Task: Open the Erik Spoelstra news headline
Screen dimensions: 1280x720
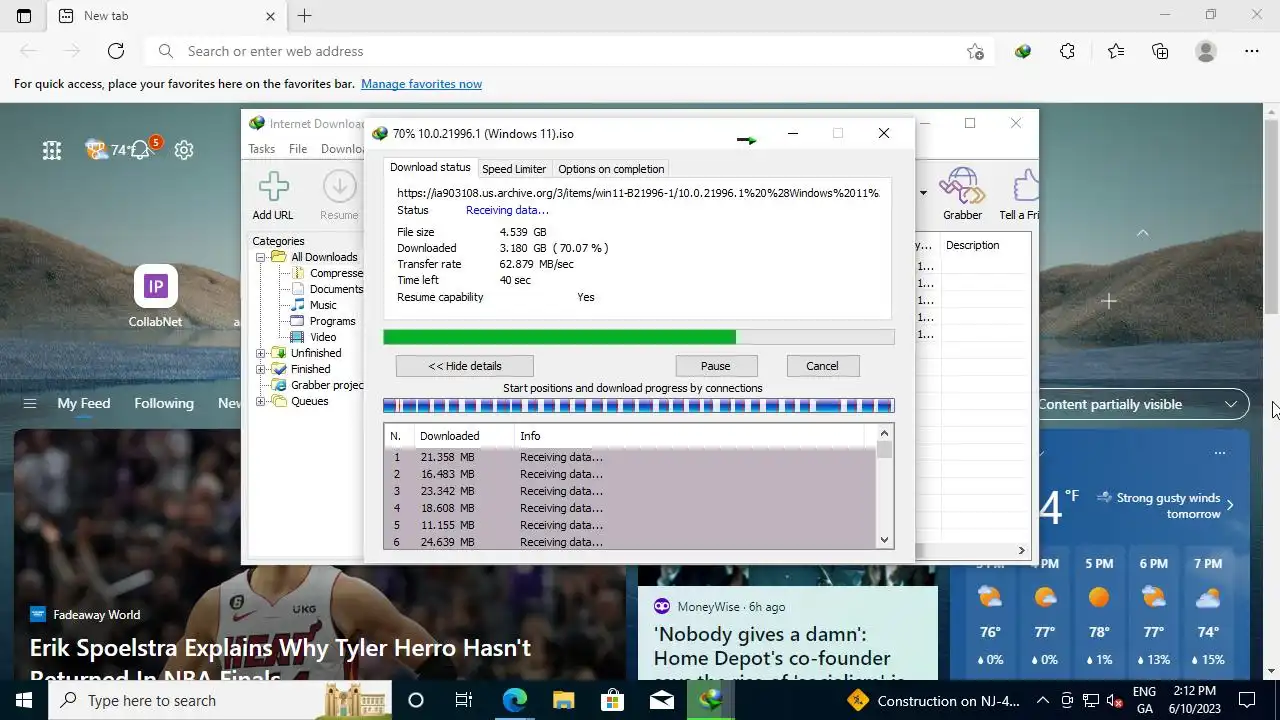Action: (280, 660)
